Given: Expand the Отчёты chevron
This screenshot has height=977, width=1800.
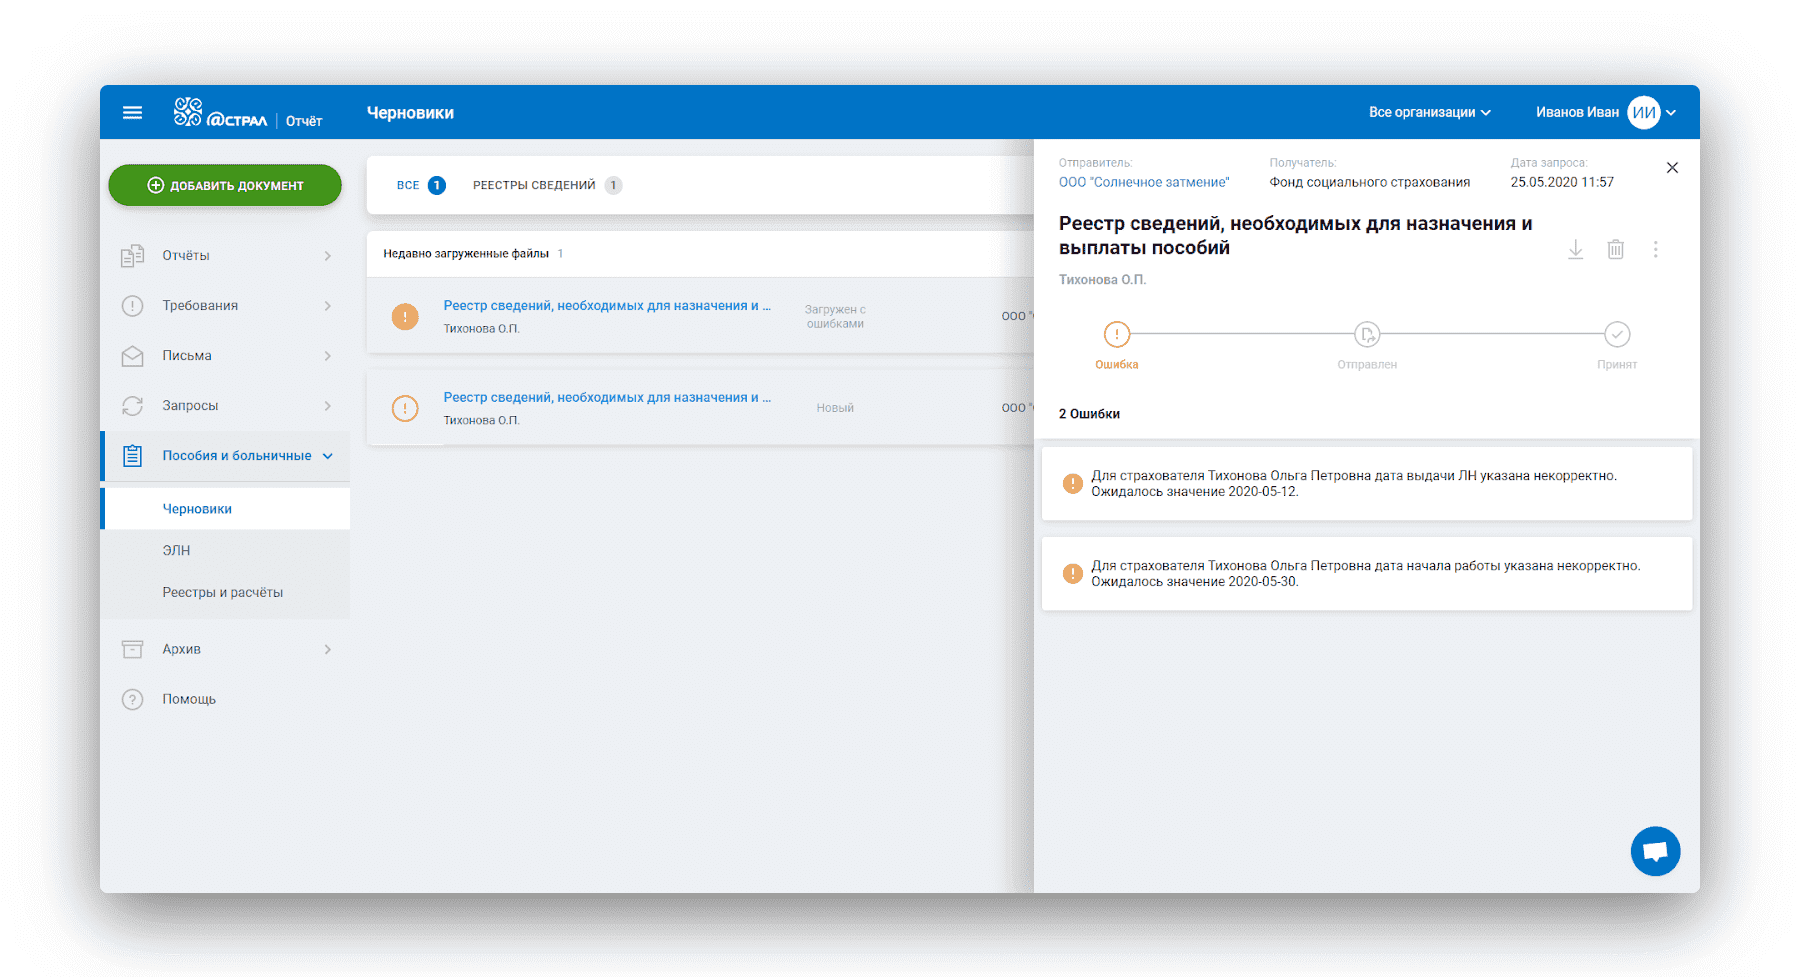Looking at the screenshot, I should [328, 256].
